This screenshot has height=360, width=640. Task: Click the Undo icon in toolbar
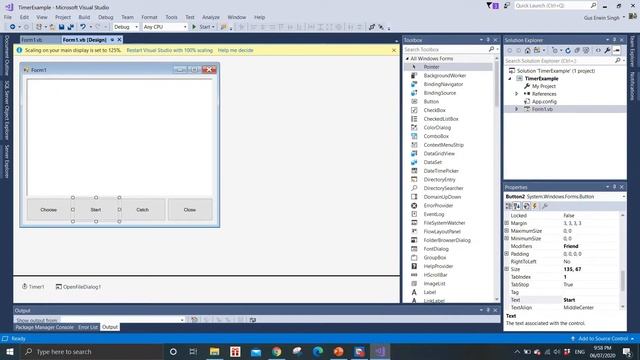point(83,27)
